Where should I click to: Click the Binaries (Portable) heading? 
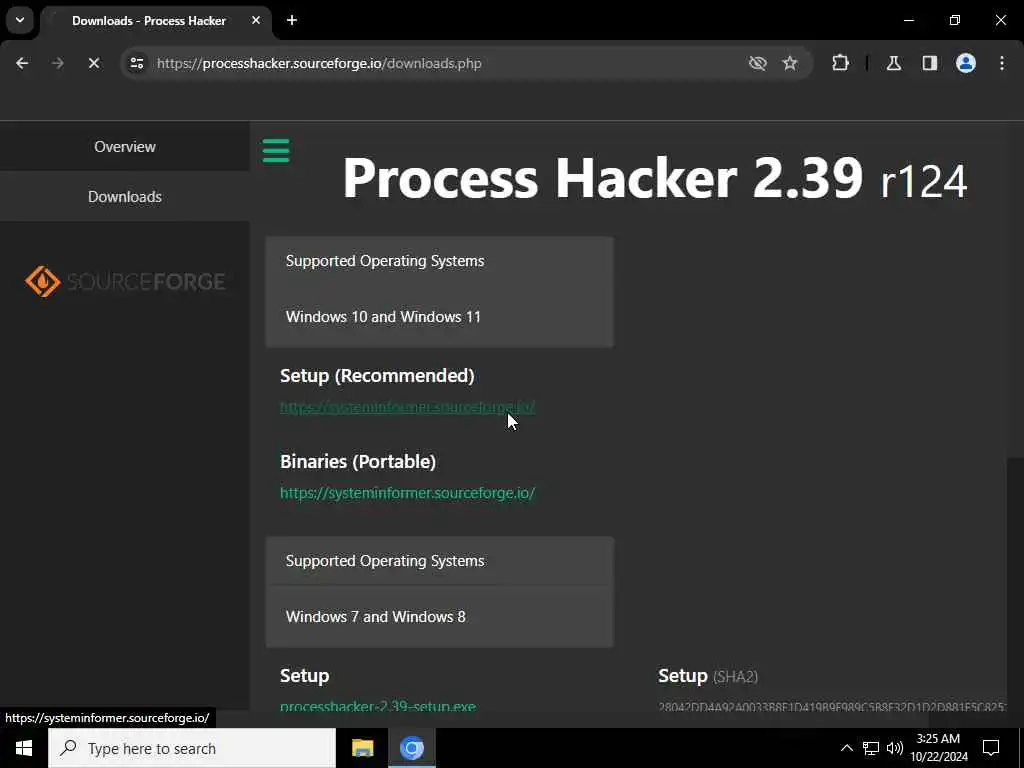click(x=358, y=462)
